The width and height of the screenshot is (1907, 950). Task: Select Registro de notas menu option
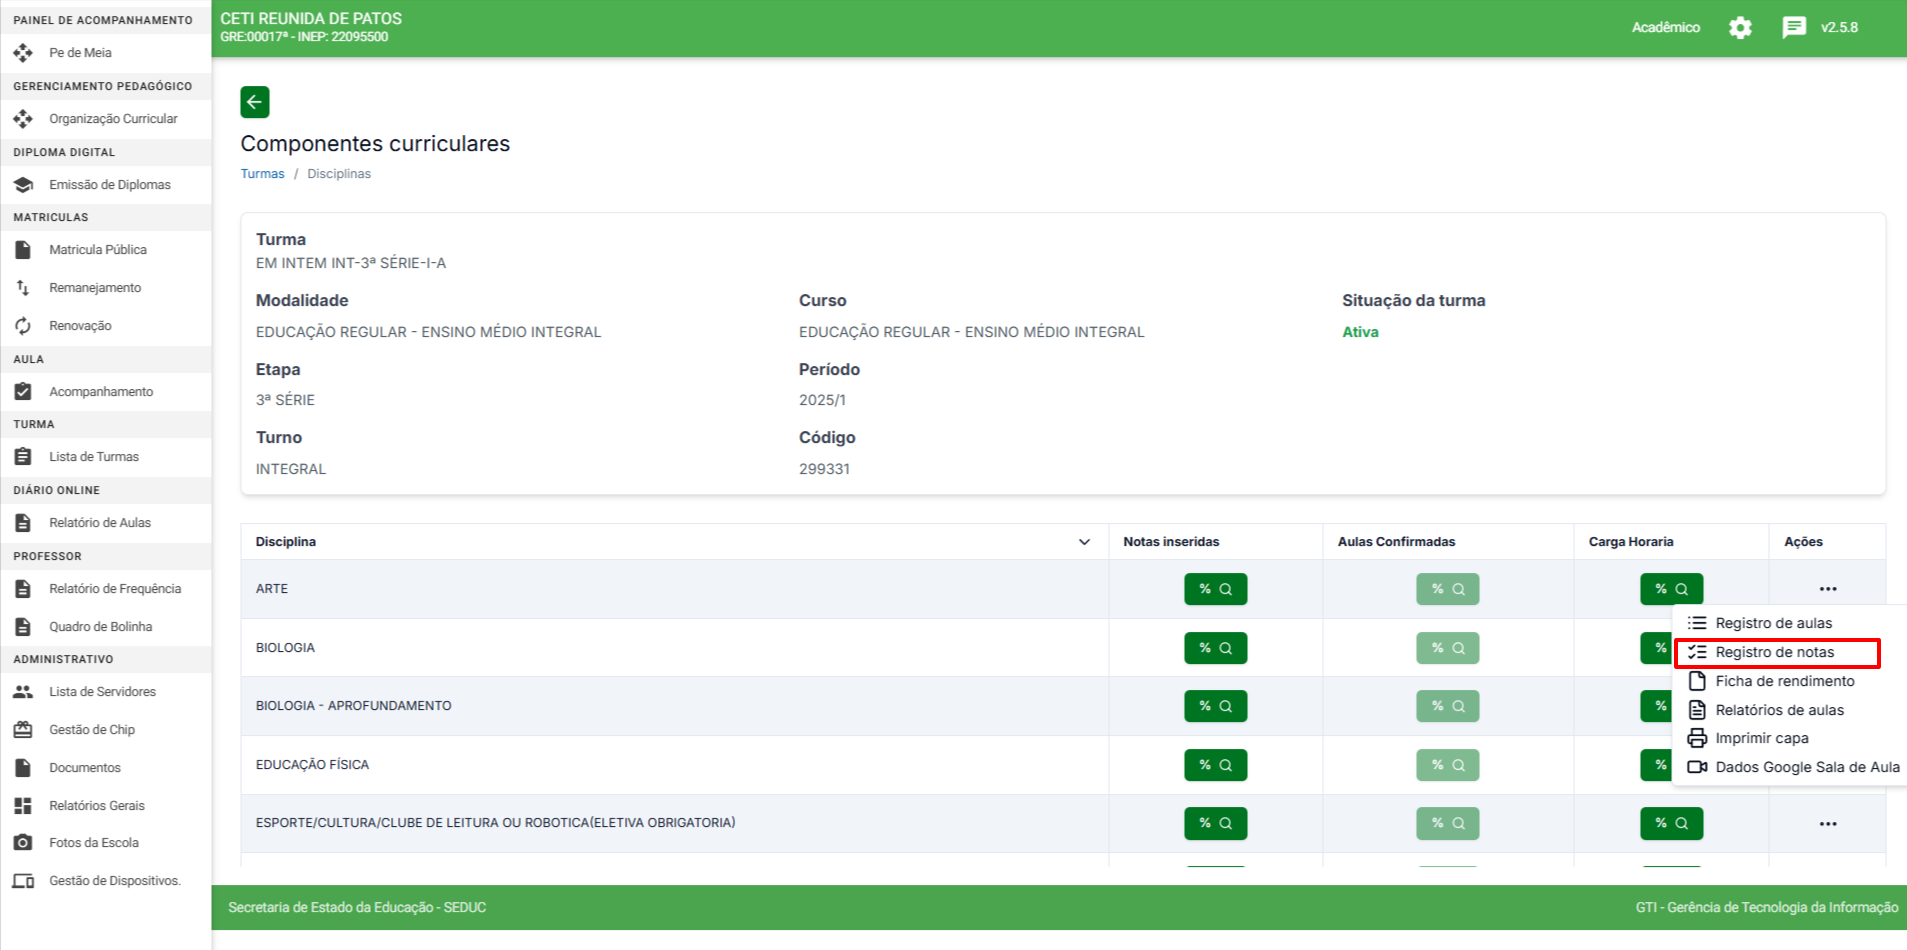pyautogui.click(x=1774, y=652)
